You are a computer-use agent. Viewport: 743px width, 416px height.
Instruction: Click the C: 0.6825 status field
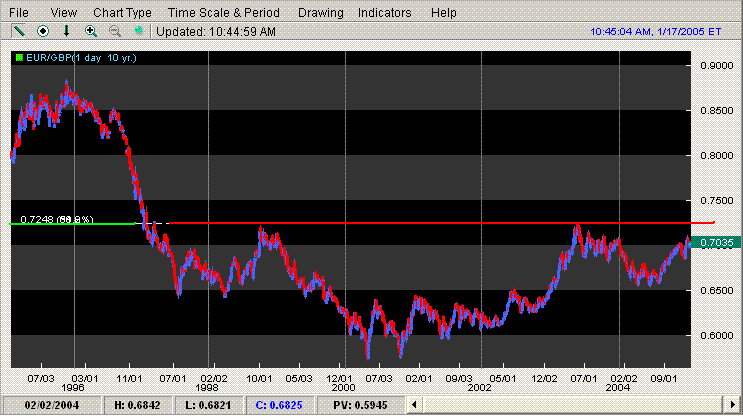(279, 405)
